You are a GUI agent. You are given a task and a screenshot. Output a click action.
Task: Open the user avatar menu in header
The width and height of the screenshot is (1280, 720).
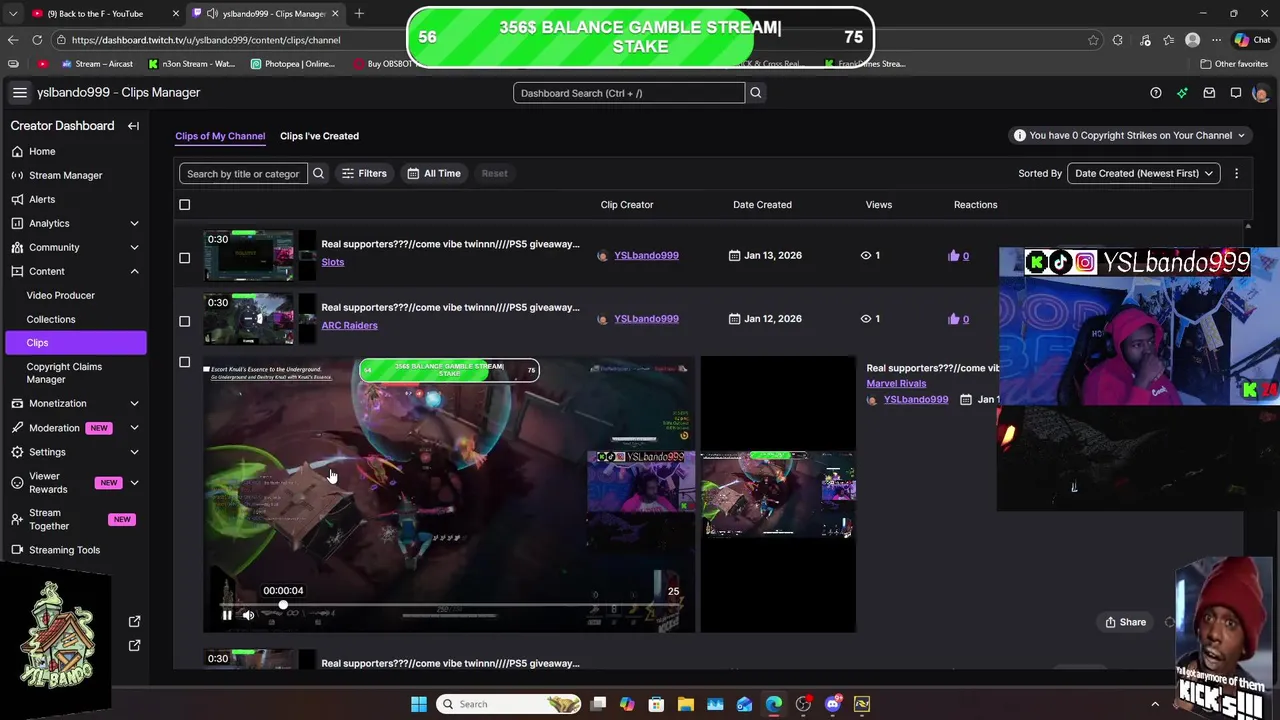click(1260, 93)
